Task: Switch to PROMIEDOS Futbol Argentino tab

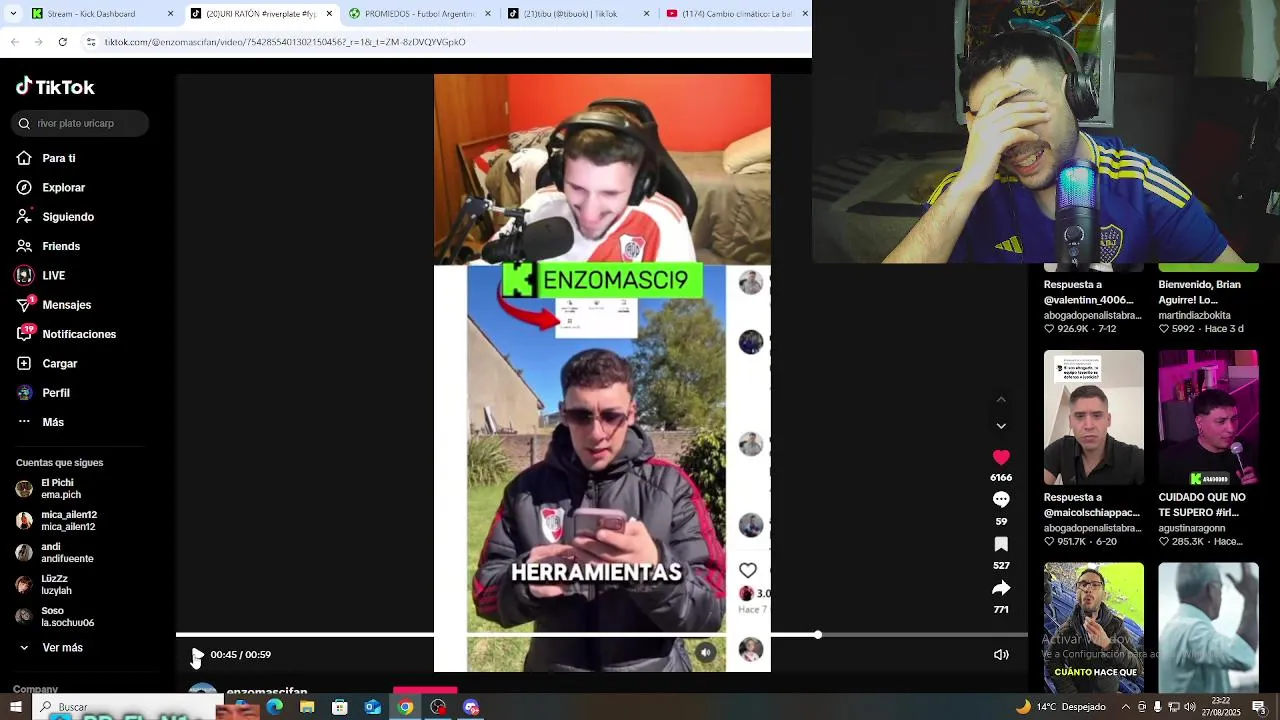Action: (x=420, y=14)
